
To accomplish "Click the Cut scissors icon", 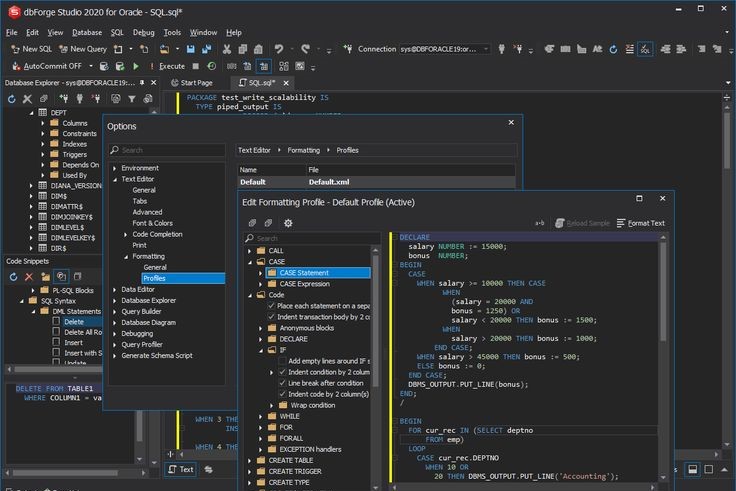I will click(x=227, y=49).
